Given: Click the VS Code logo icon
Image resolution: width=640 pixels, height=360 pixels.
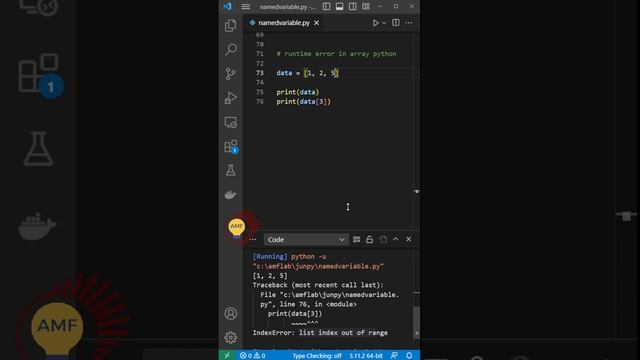Looking at the screenshot, I should (x=228, y=6).
